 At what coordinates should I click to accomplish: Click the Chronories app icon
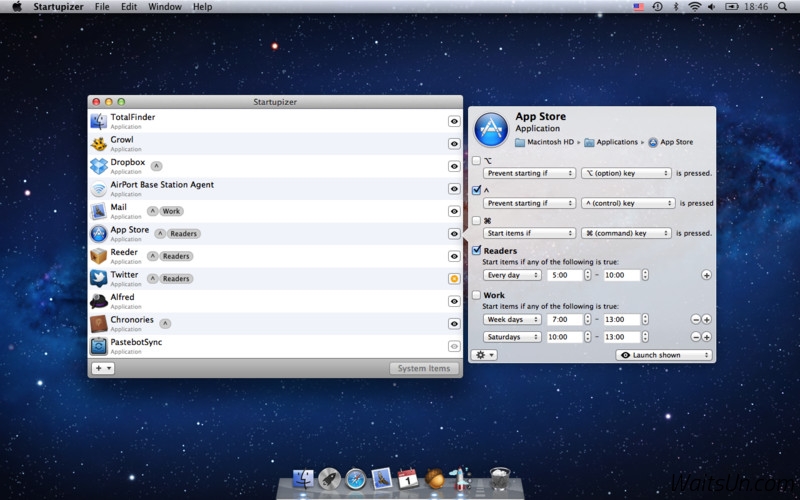pos(99,324)
